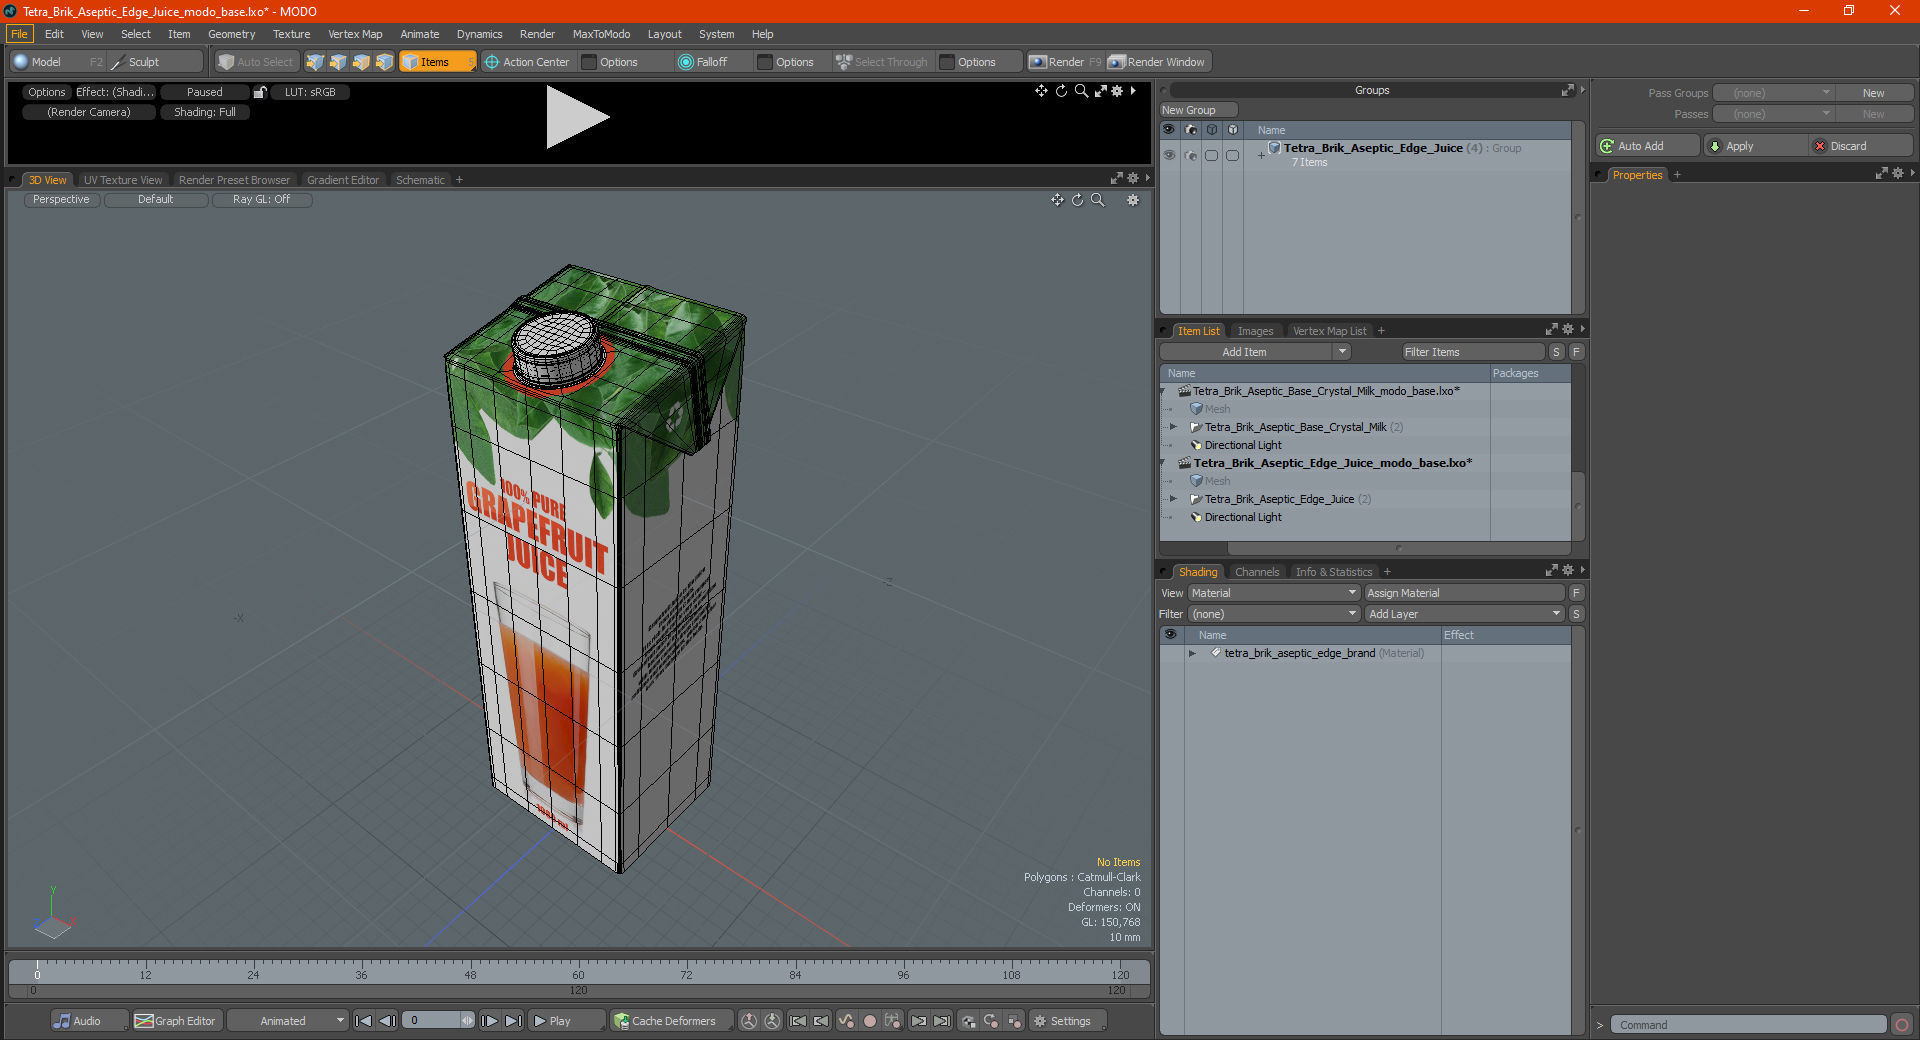Open the MaxToModo menu
The image size is (1920, 1040).
pyautogui.click(x=601, y=34)
